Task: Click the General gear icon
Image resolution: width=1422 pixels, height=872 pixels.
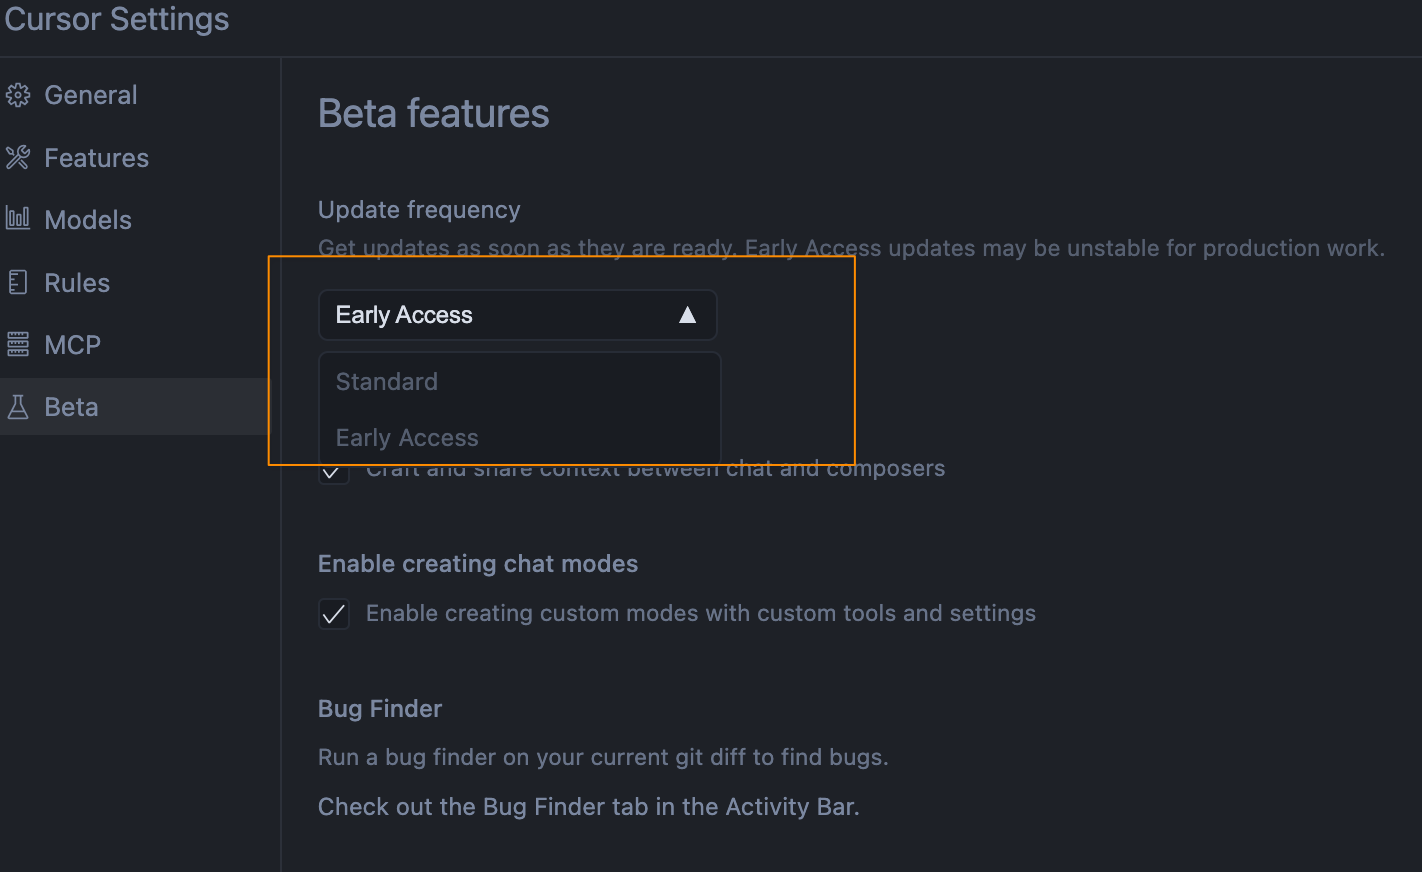Action: click(x=18, y=95)
